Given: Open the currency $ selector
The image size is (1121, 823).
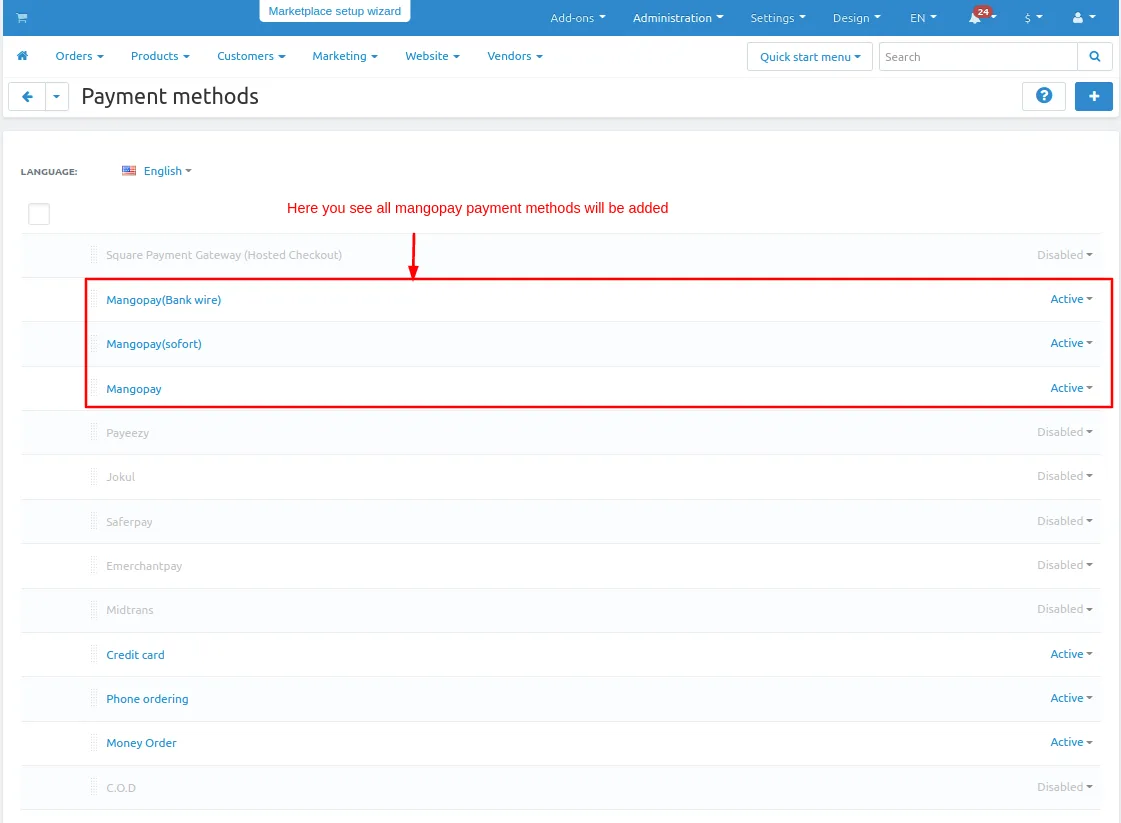Looking at the screenshot, I should coord(1033,18).
